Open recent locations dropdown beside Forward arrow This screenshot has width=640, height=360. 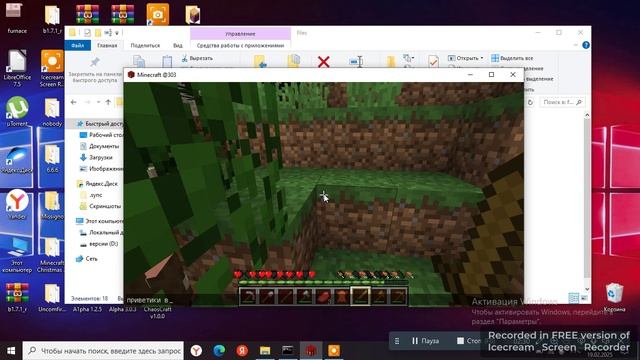point(98,102)
